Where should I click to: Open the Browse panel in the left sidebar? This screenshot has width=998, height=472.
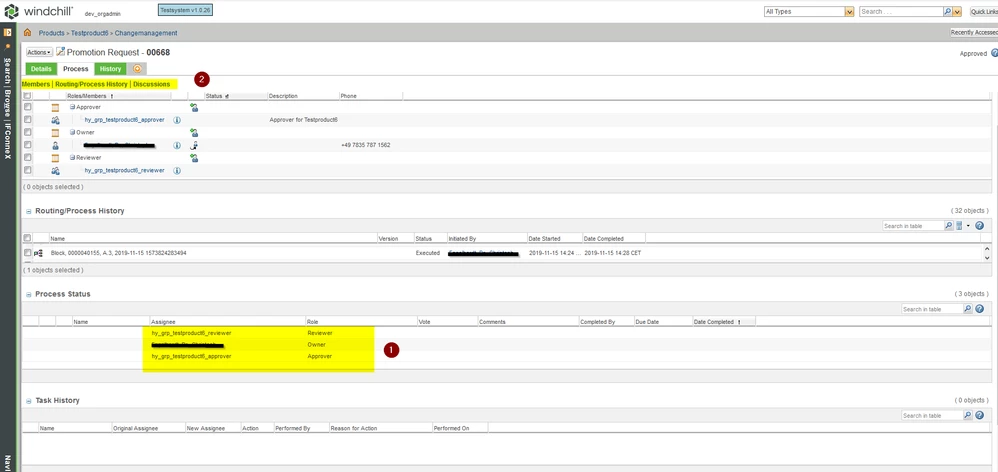pos(8,102)
